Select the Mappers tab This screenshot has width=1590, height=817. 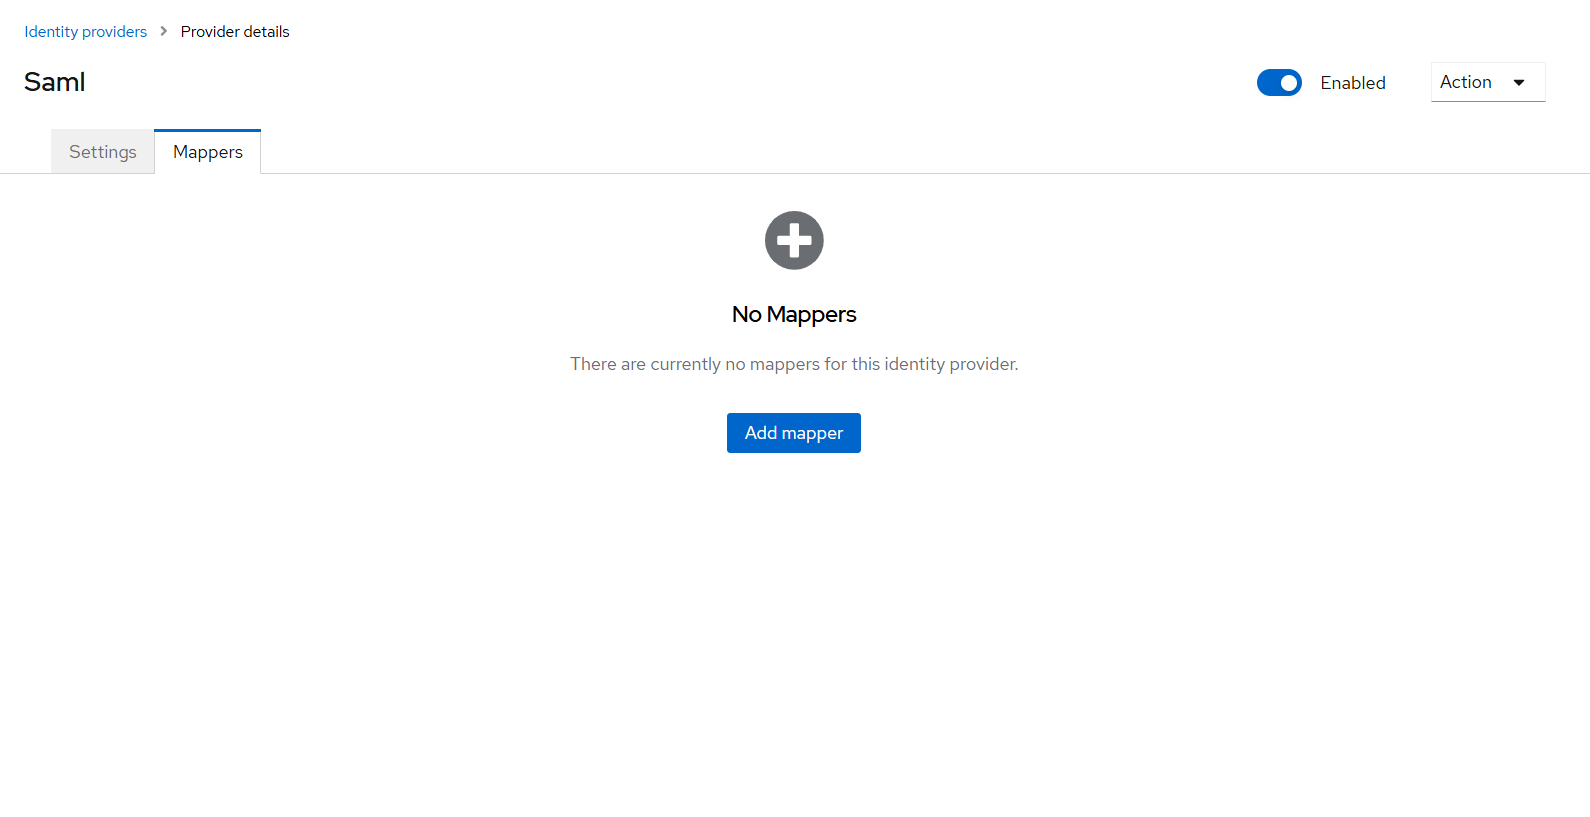pyautogui.click(x=208, y=152)
